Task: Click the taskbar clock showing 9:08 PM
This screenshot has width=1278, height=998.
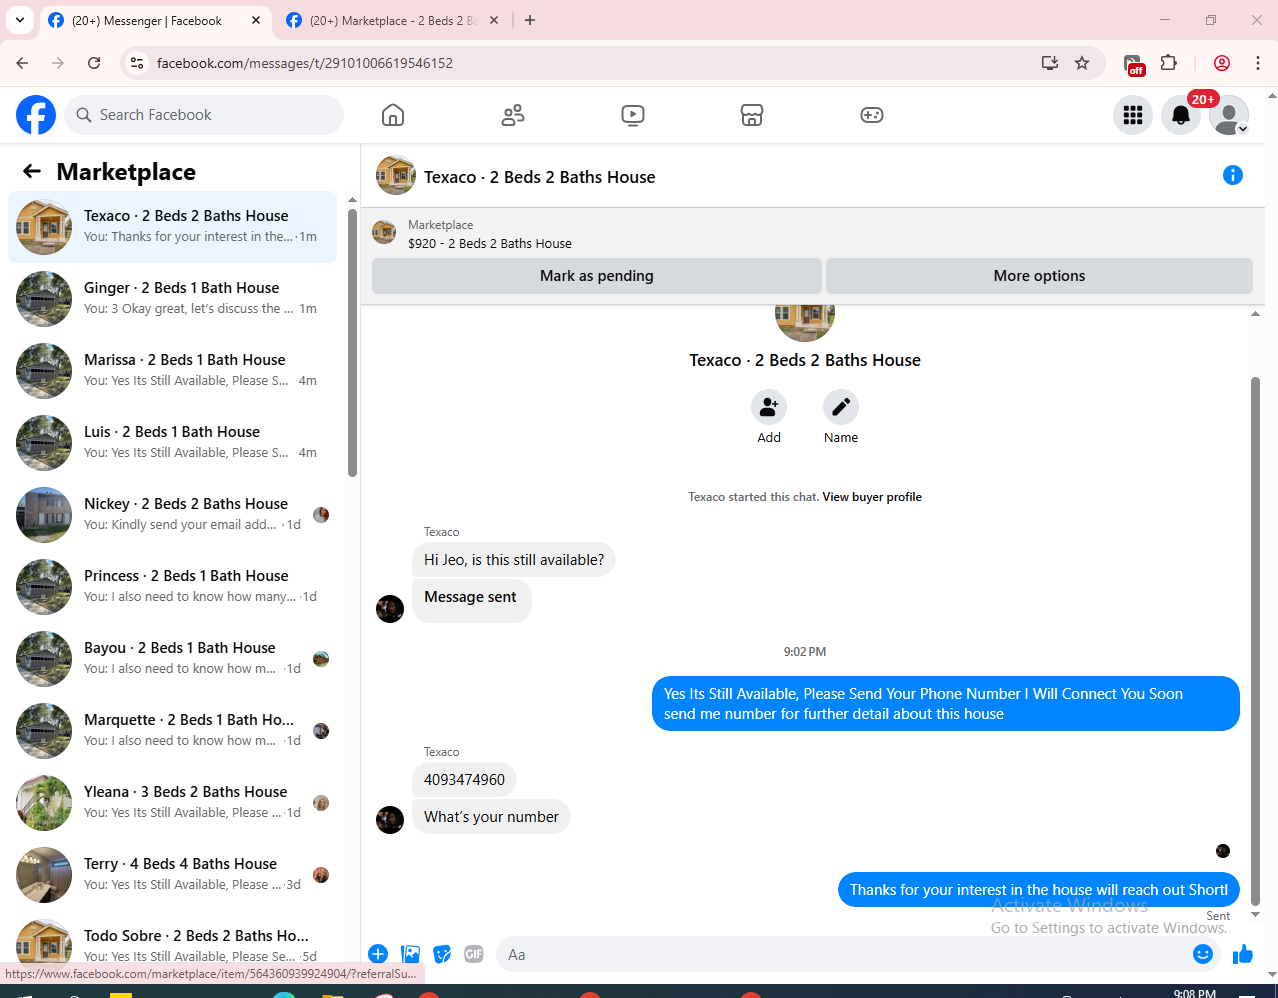Action: tap(1194, 993)
